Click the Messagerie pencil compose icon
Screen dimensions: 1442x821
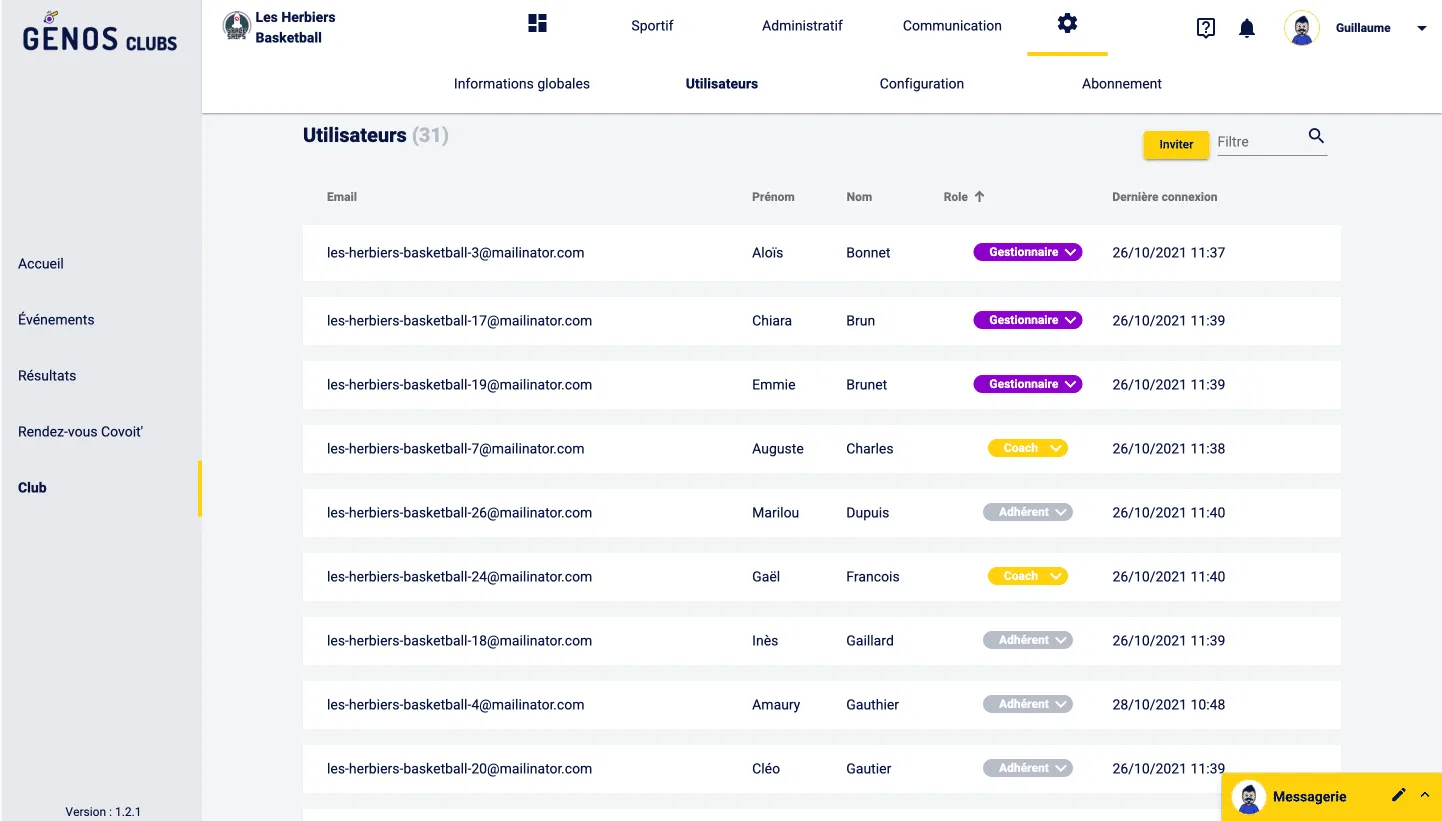pos(1398,795)
